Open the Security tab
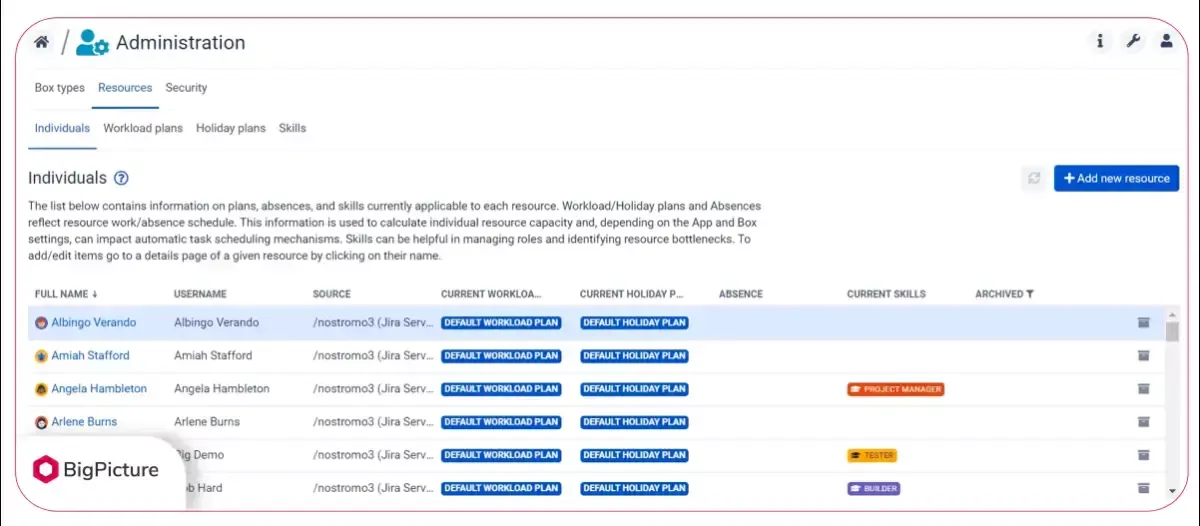This screenshot has width=1200, height=526. pos(186,88)
